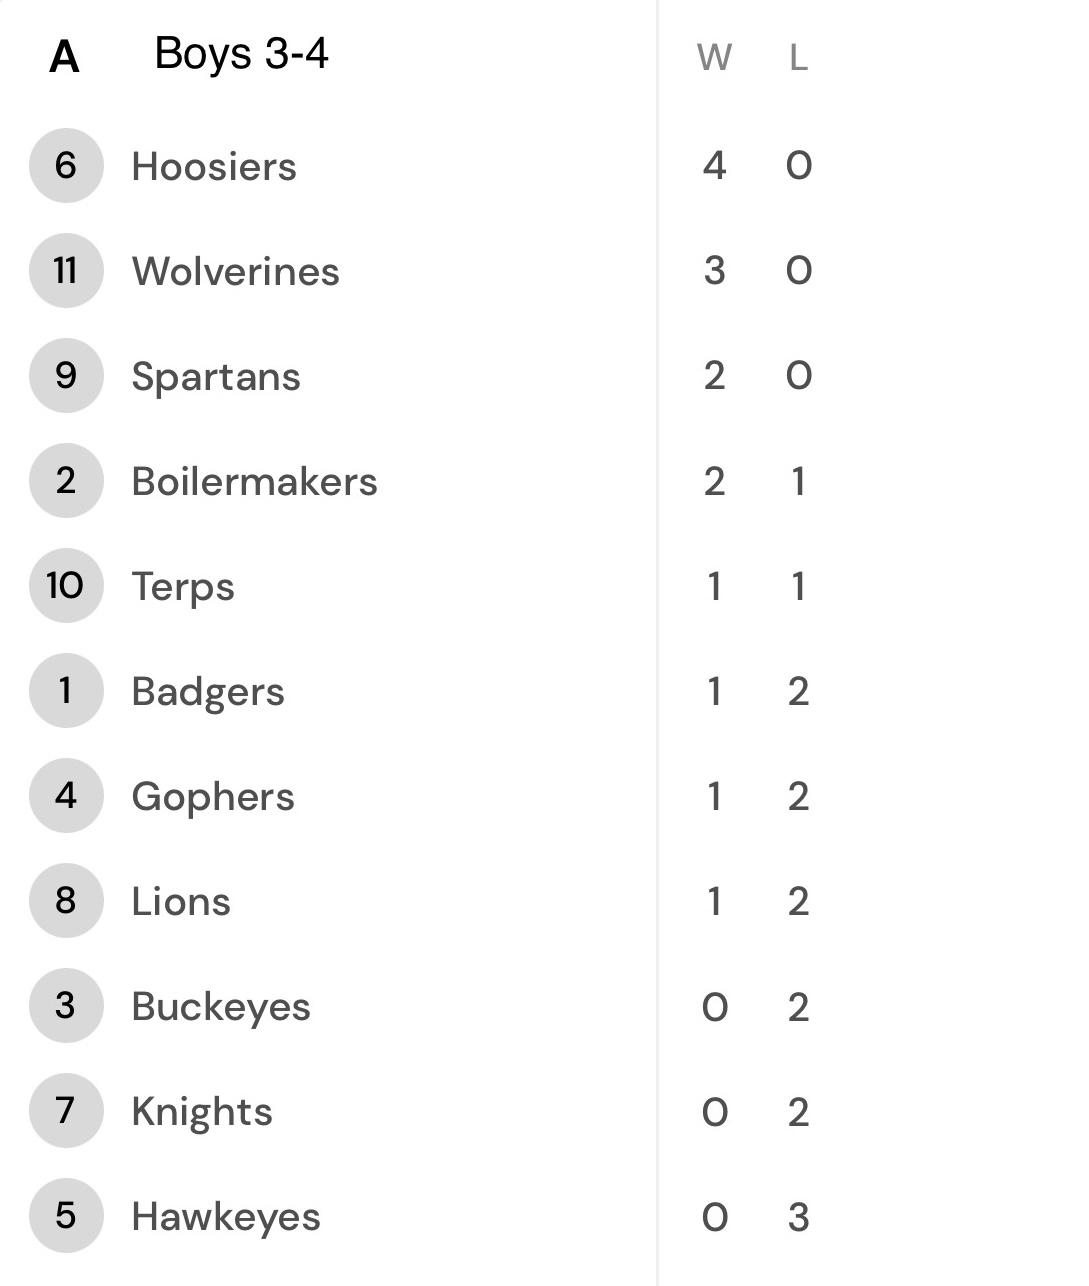Tap the Knights number 7 badge
Image resolution: width=1089 pixels, height=1286 pixels.
(x=66, y=1111)
